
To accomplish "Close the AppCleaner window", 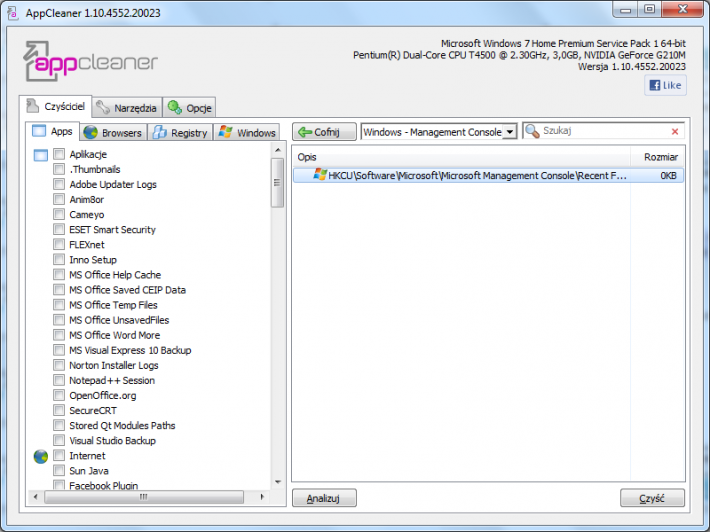I will tap(683, 10).
